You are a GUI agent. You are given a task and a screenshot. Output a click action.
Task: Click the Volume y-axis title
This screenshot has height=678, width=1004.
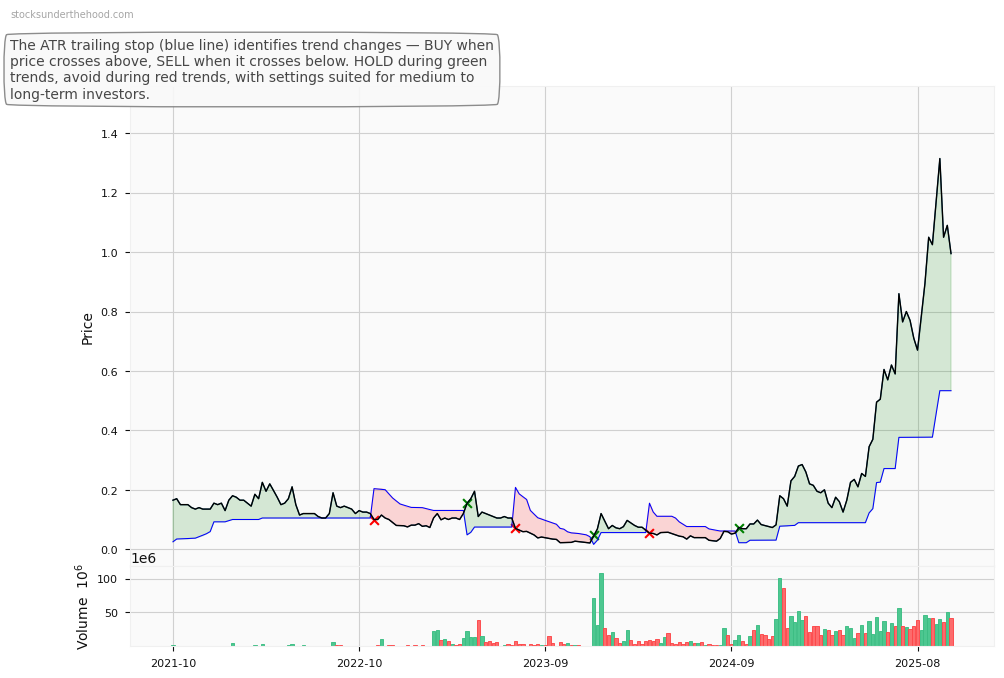pyautogui.click(x=82, y=607)
